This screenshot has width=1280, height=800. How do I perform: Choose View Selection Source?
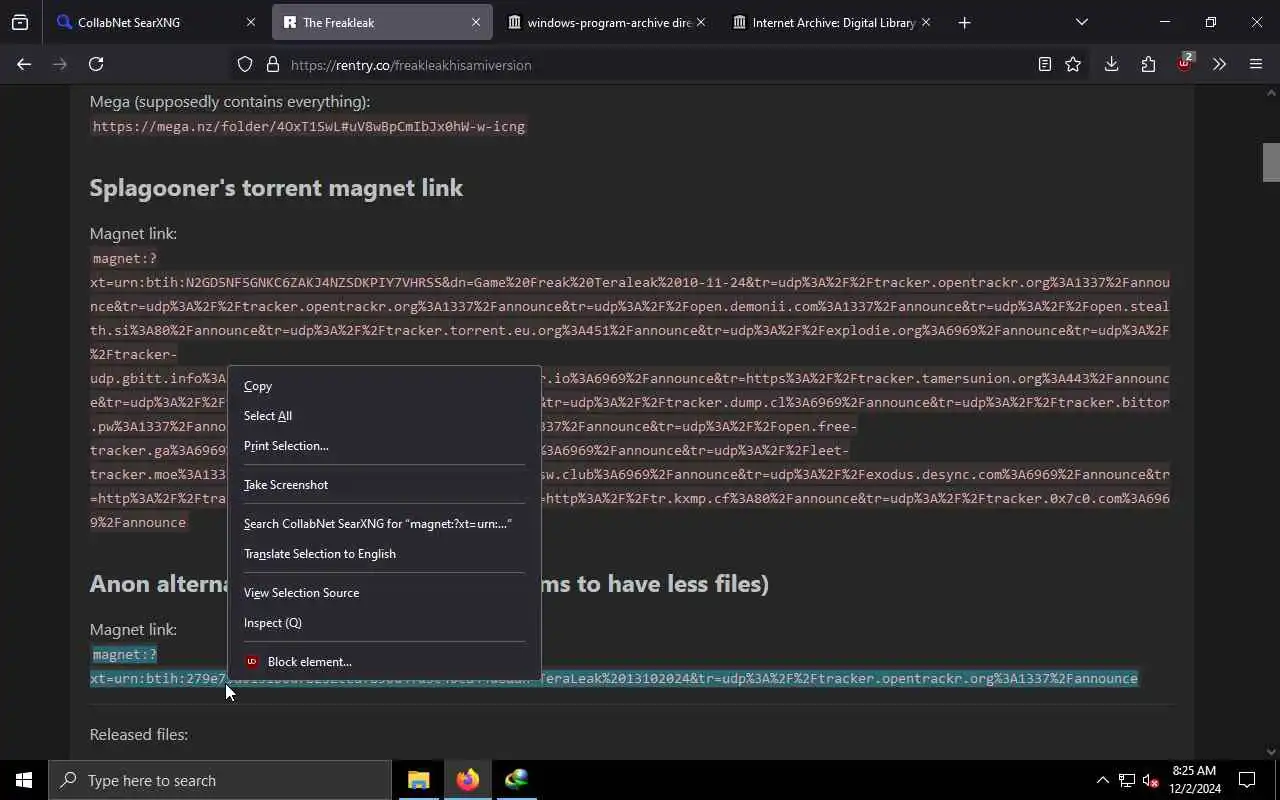[x=384, y=593]
